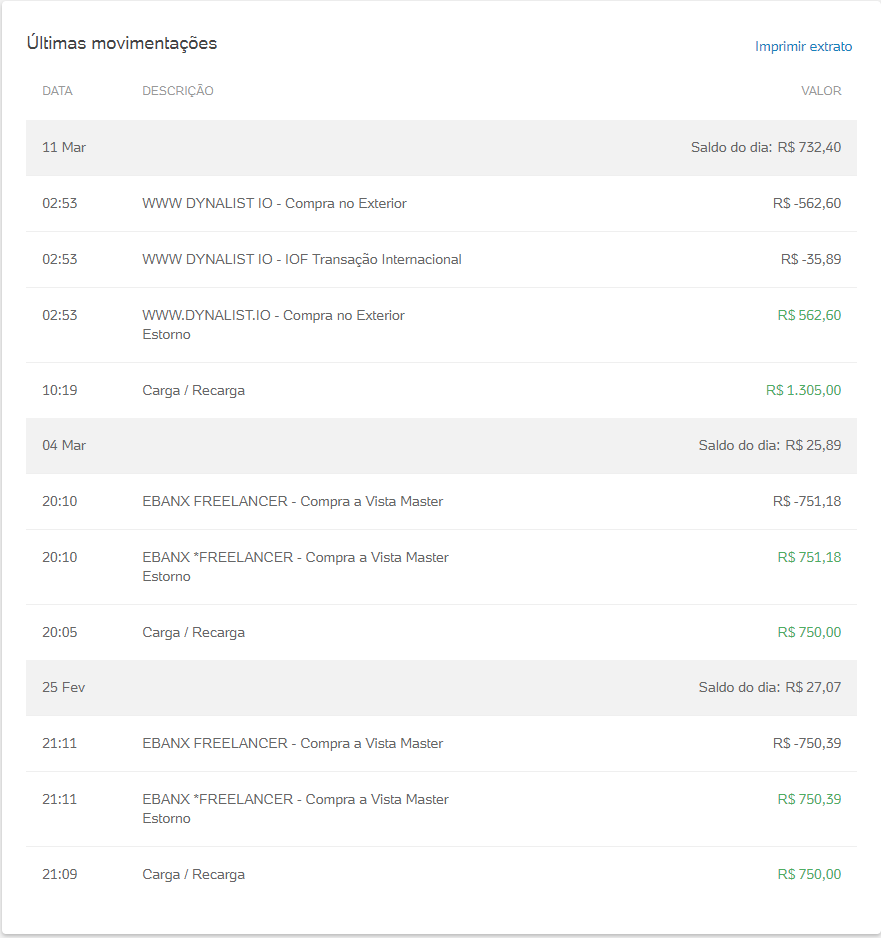This screenshot has height=938, width=881.
Task: Click the daily balance R$ 732,40
Action: [766, 148]
